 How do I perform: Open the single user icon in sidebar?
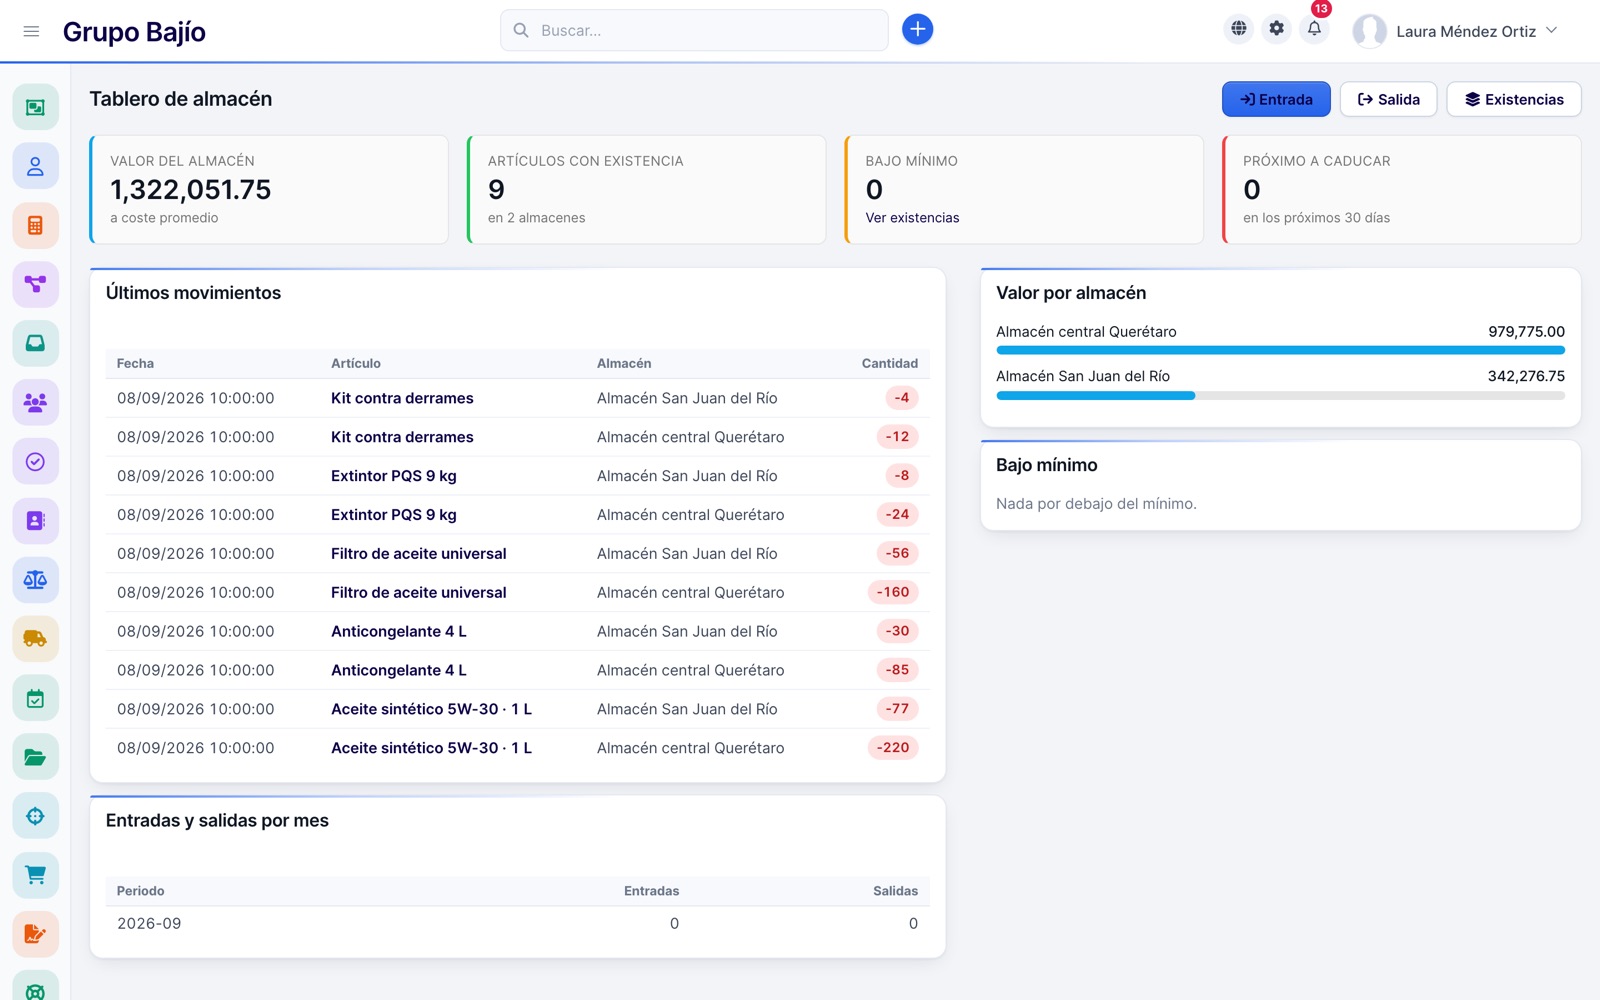[x=35, y=166]
